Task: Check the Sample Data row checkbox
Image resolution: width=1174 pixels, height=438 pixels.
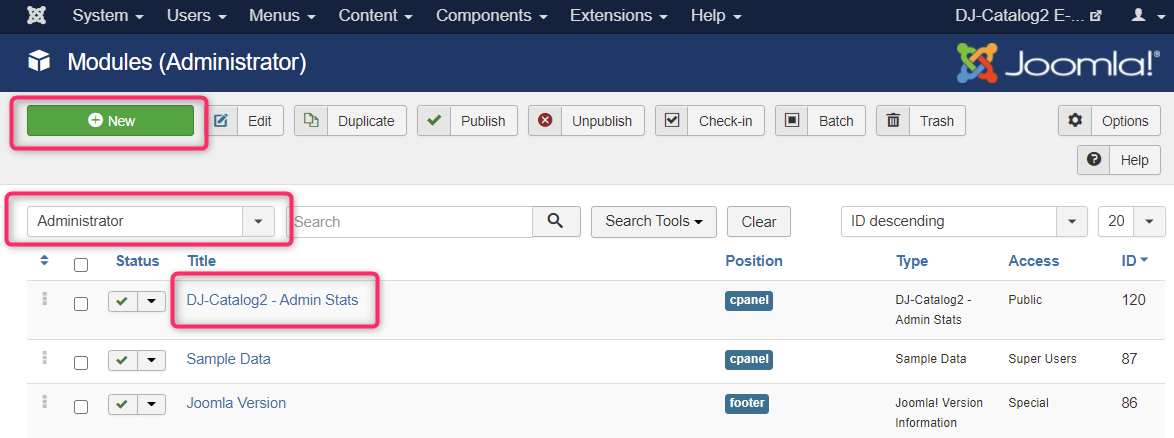Action: click(x=81, y=362)
